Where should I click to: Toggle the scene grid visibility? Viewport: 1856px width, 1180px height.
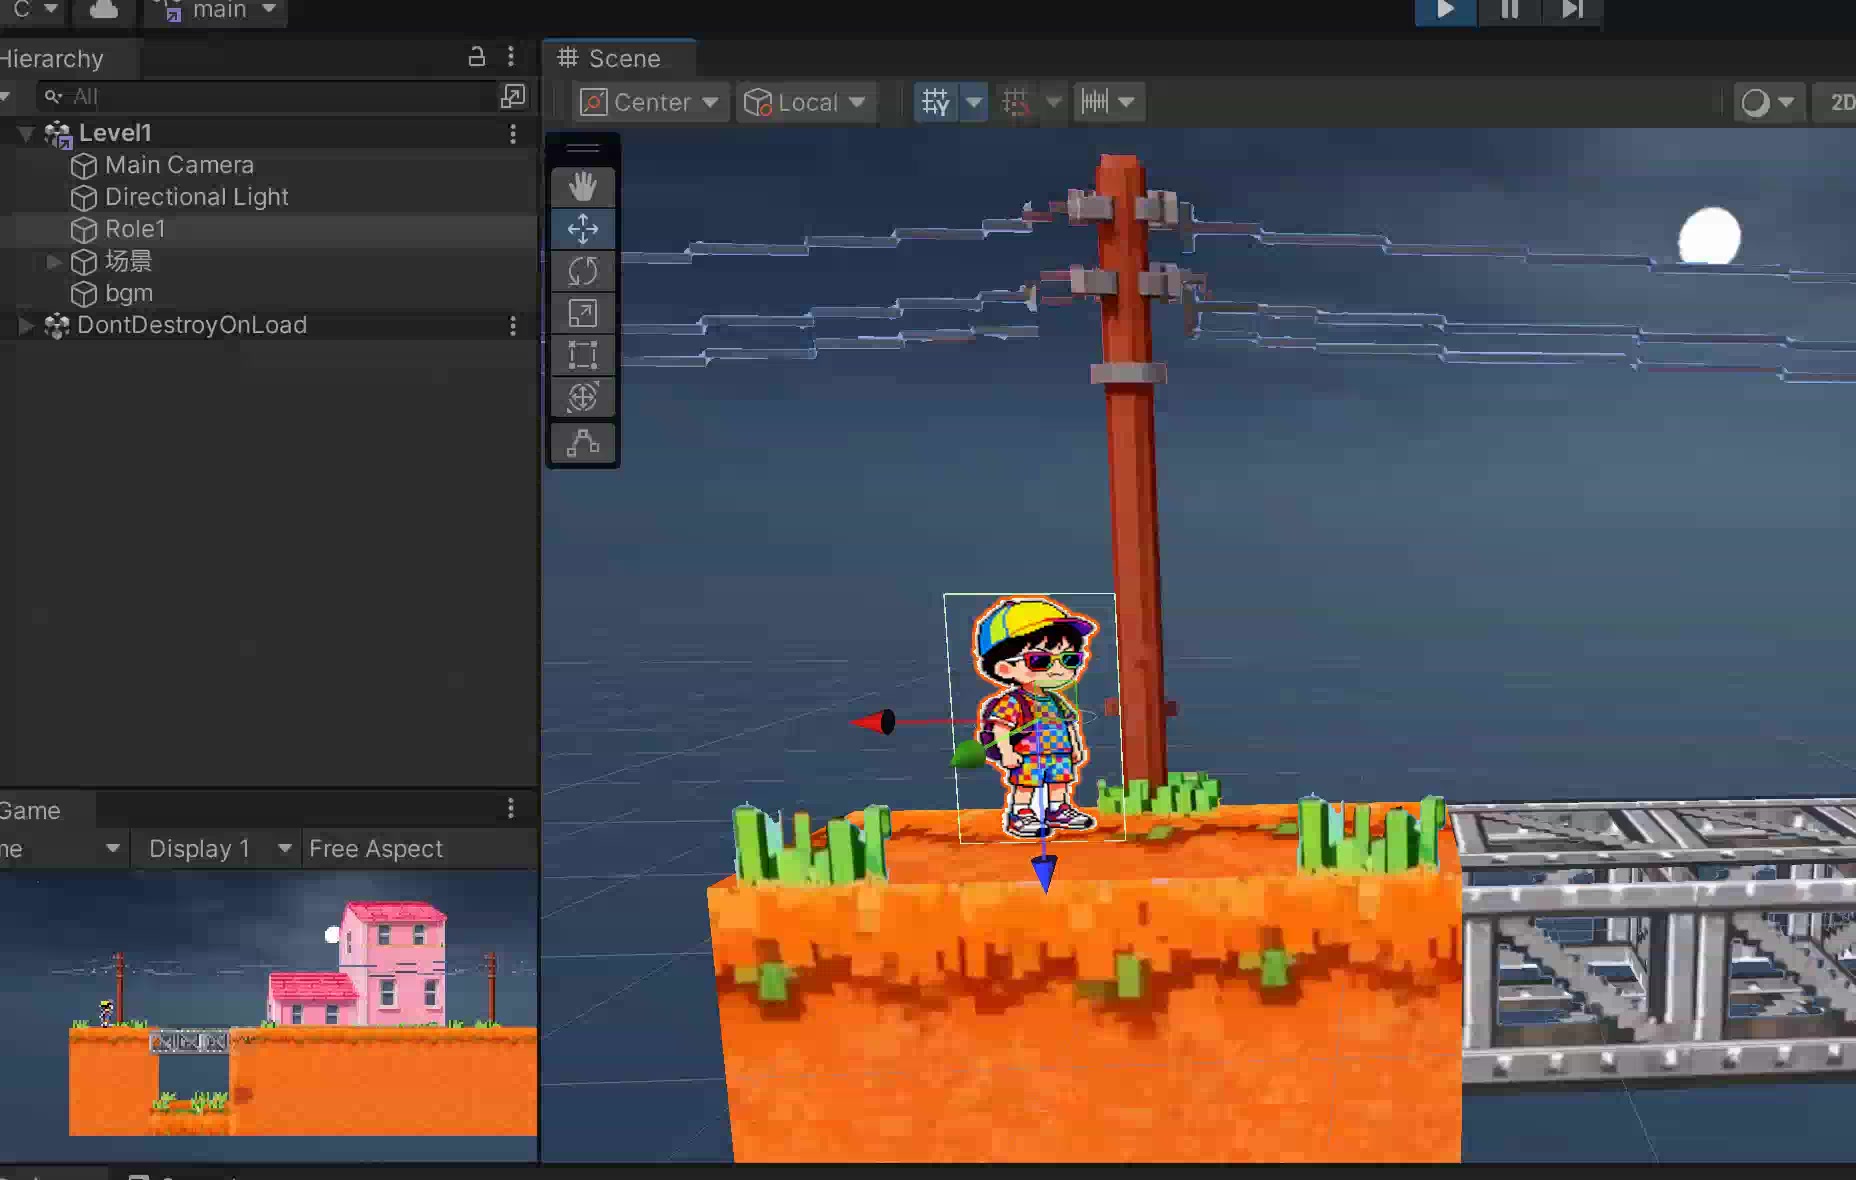936,102
